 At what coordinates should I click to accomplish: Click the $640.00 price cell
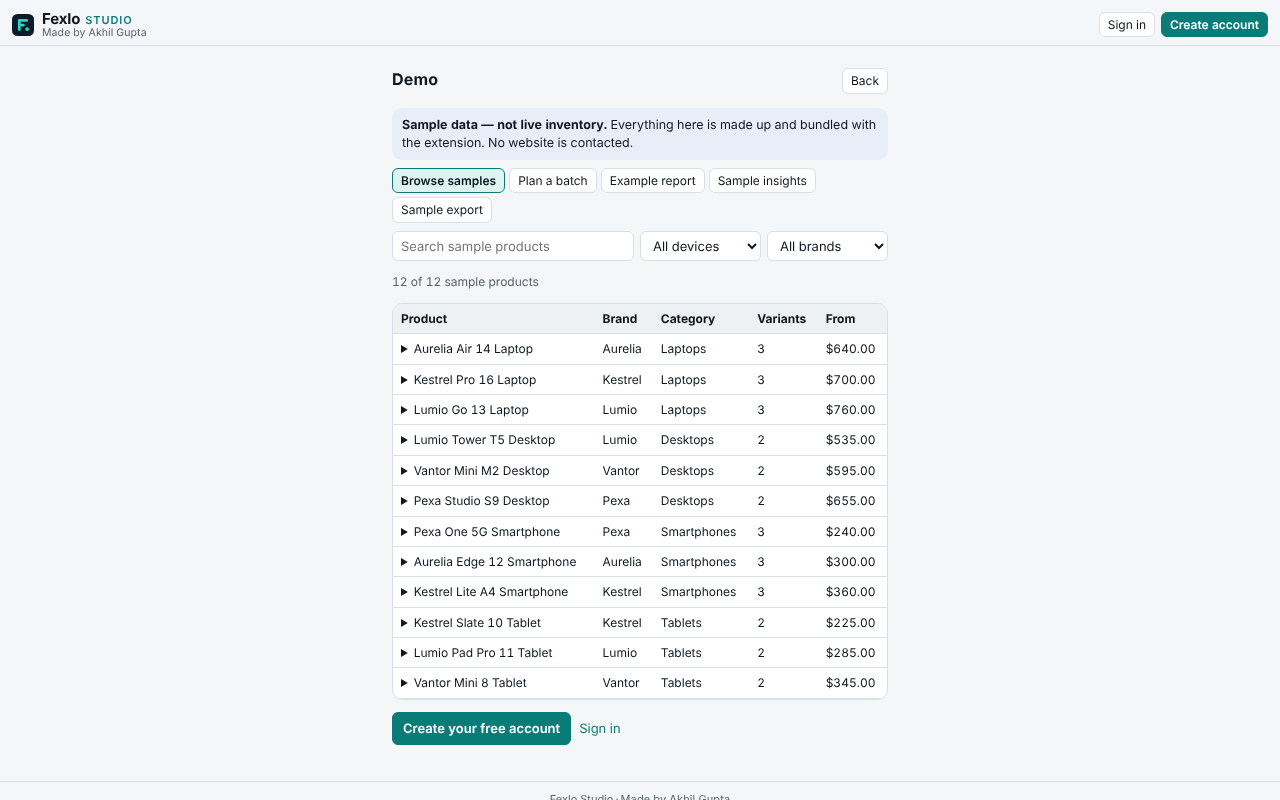point(851,349)
